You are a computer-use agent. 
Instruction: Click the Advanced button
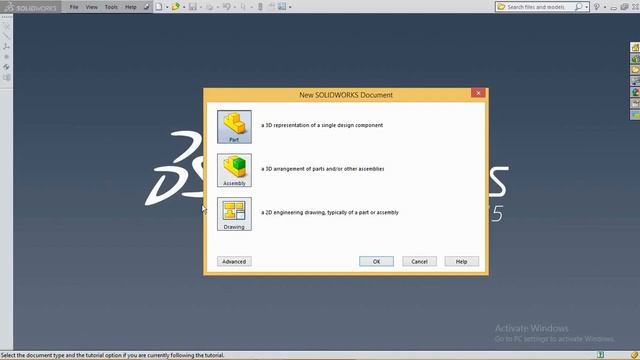click(234, 261)
